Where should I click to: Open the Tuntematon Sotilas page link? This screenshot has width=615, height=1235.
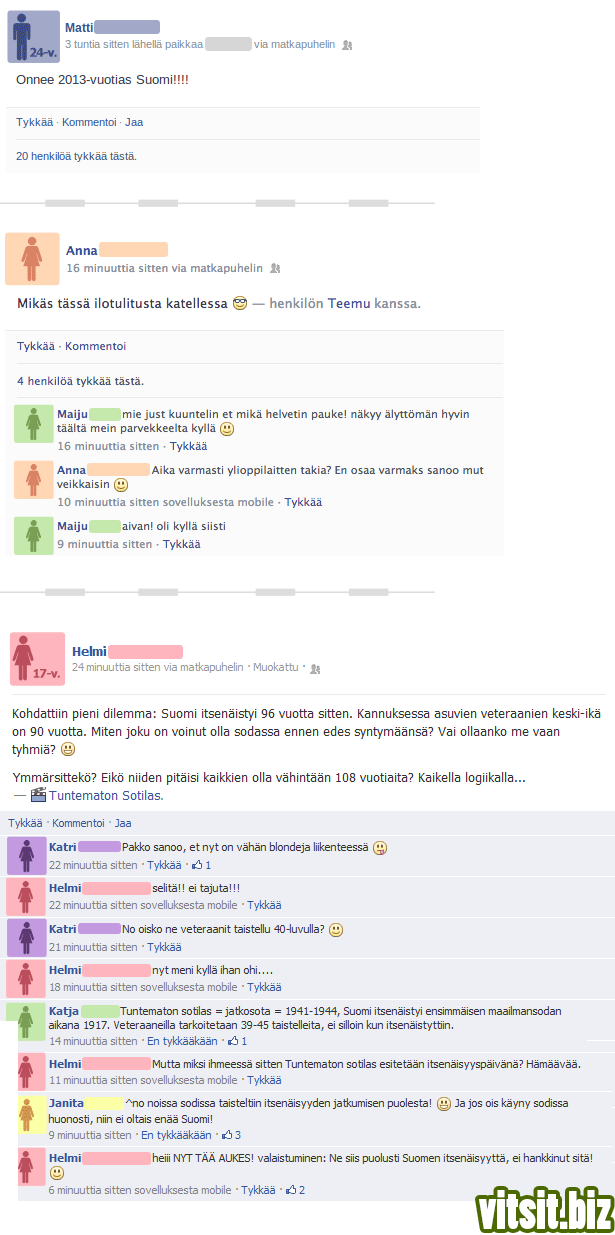[x=105, y=768]
